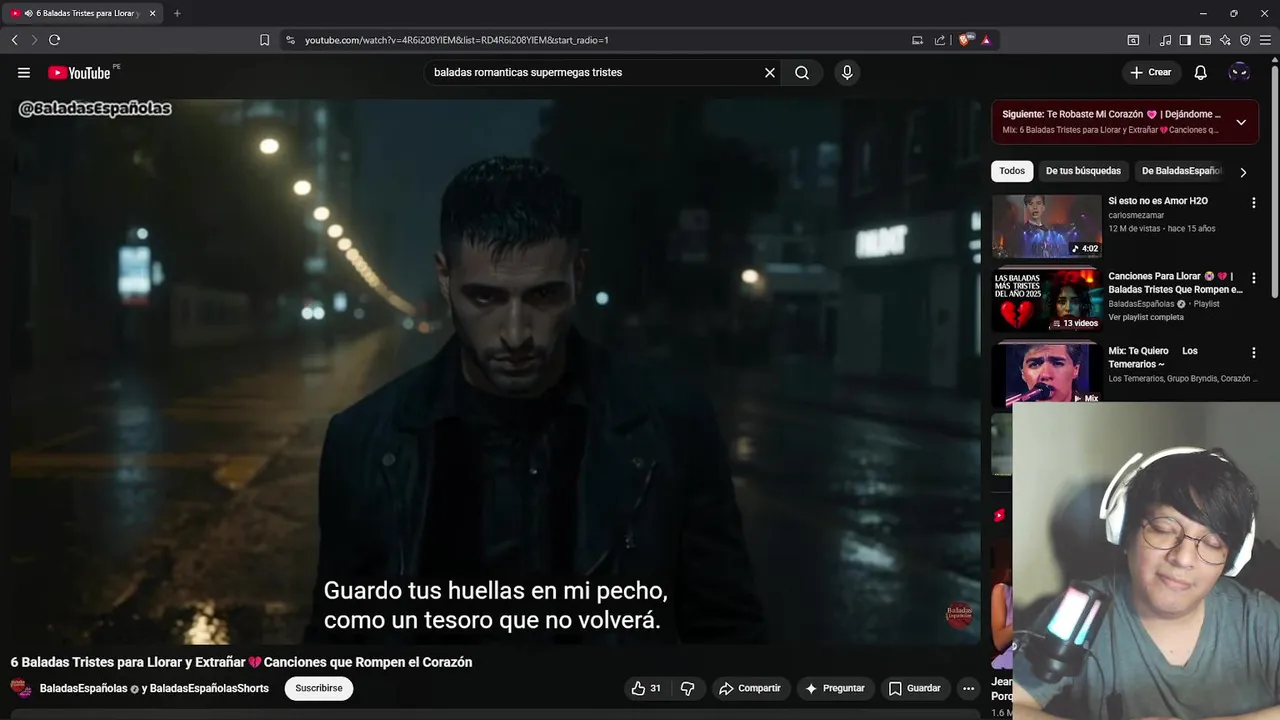Viewport: 1280px width, 720px height.
Task: Bookmark this page in the address bar
Action: 264,40
